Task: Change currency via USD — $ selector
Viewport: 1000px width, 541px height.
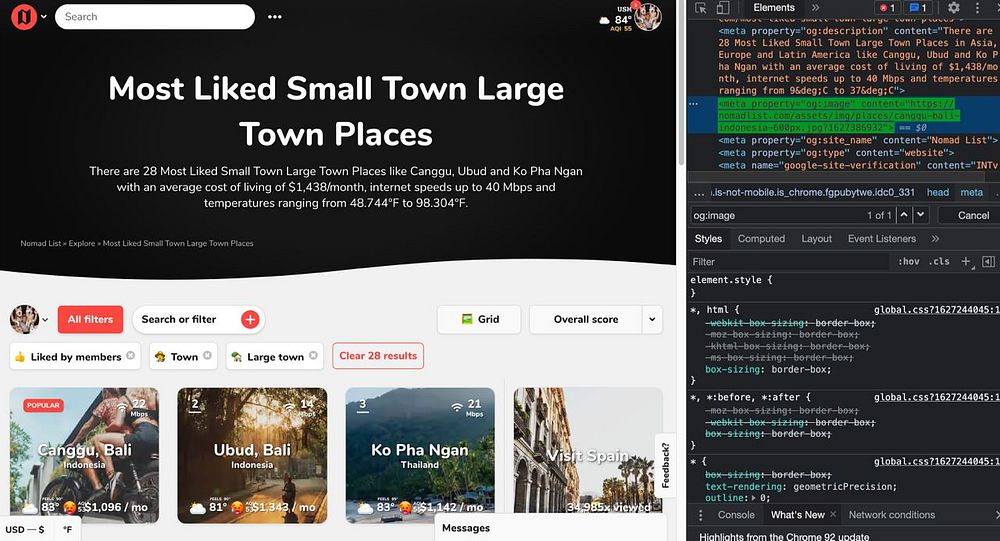Action: point(25,529)
